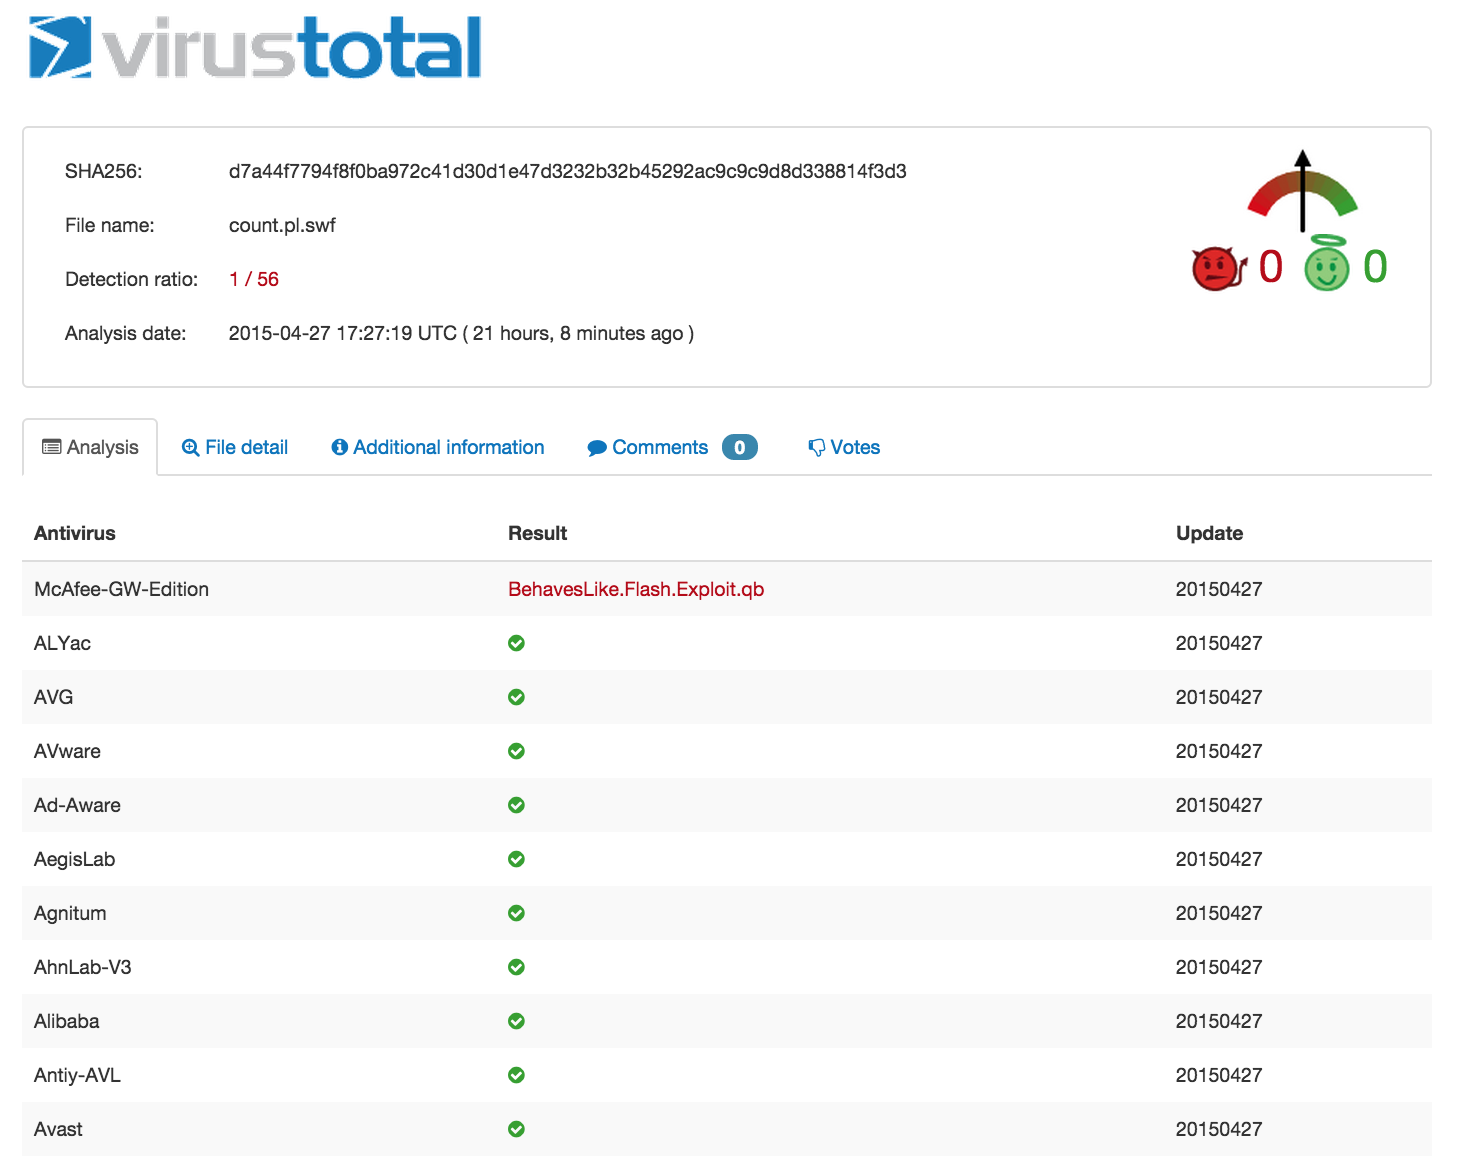Click the AVware antivirus name

click(x=67, y=751)
